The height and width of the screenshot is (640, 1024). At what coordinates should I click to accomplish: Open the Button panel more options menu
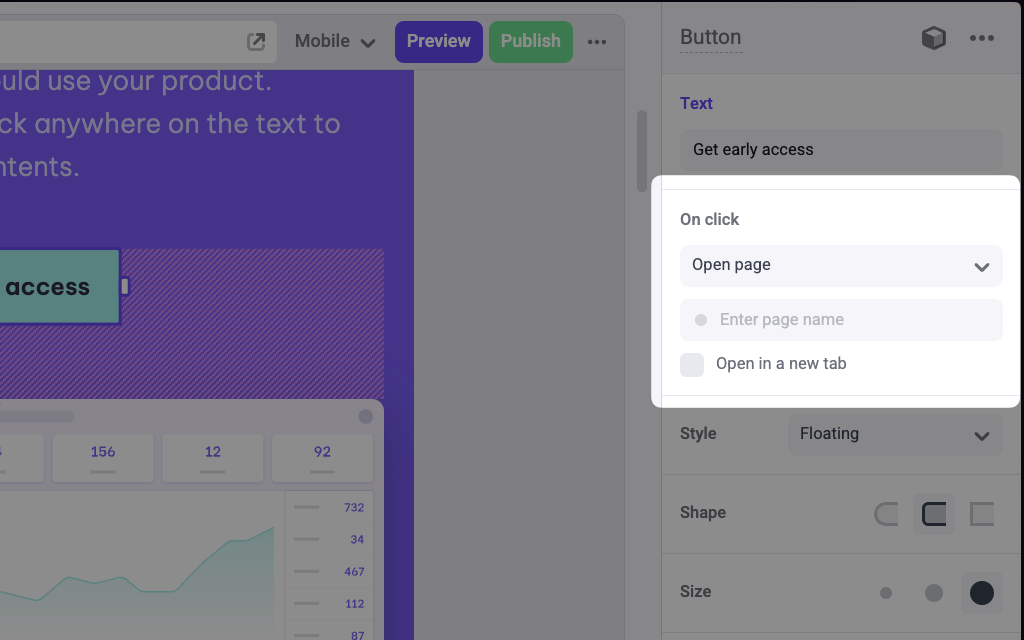[x=982, y=38]
